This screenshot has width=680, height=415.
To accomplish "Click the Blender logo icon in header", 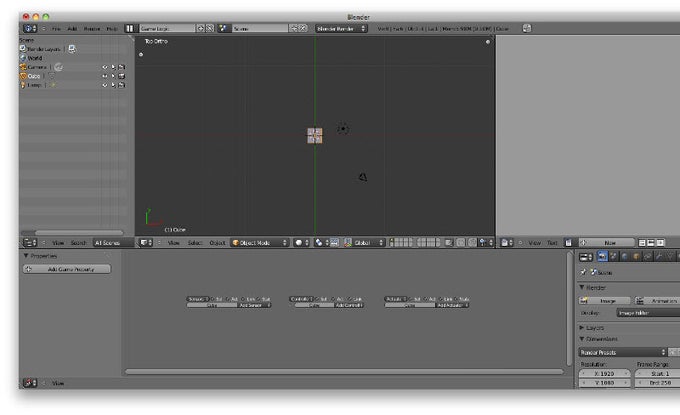I will click(526, 29).
